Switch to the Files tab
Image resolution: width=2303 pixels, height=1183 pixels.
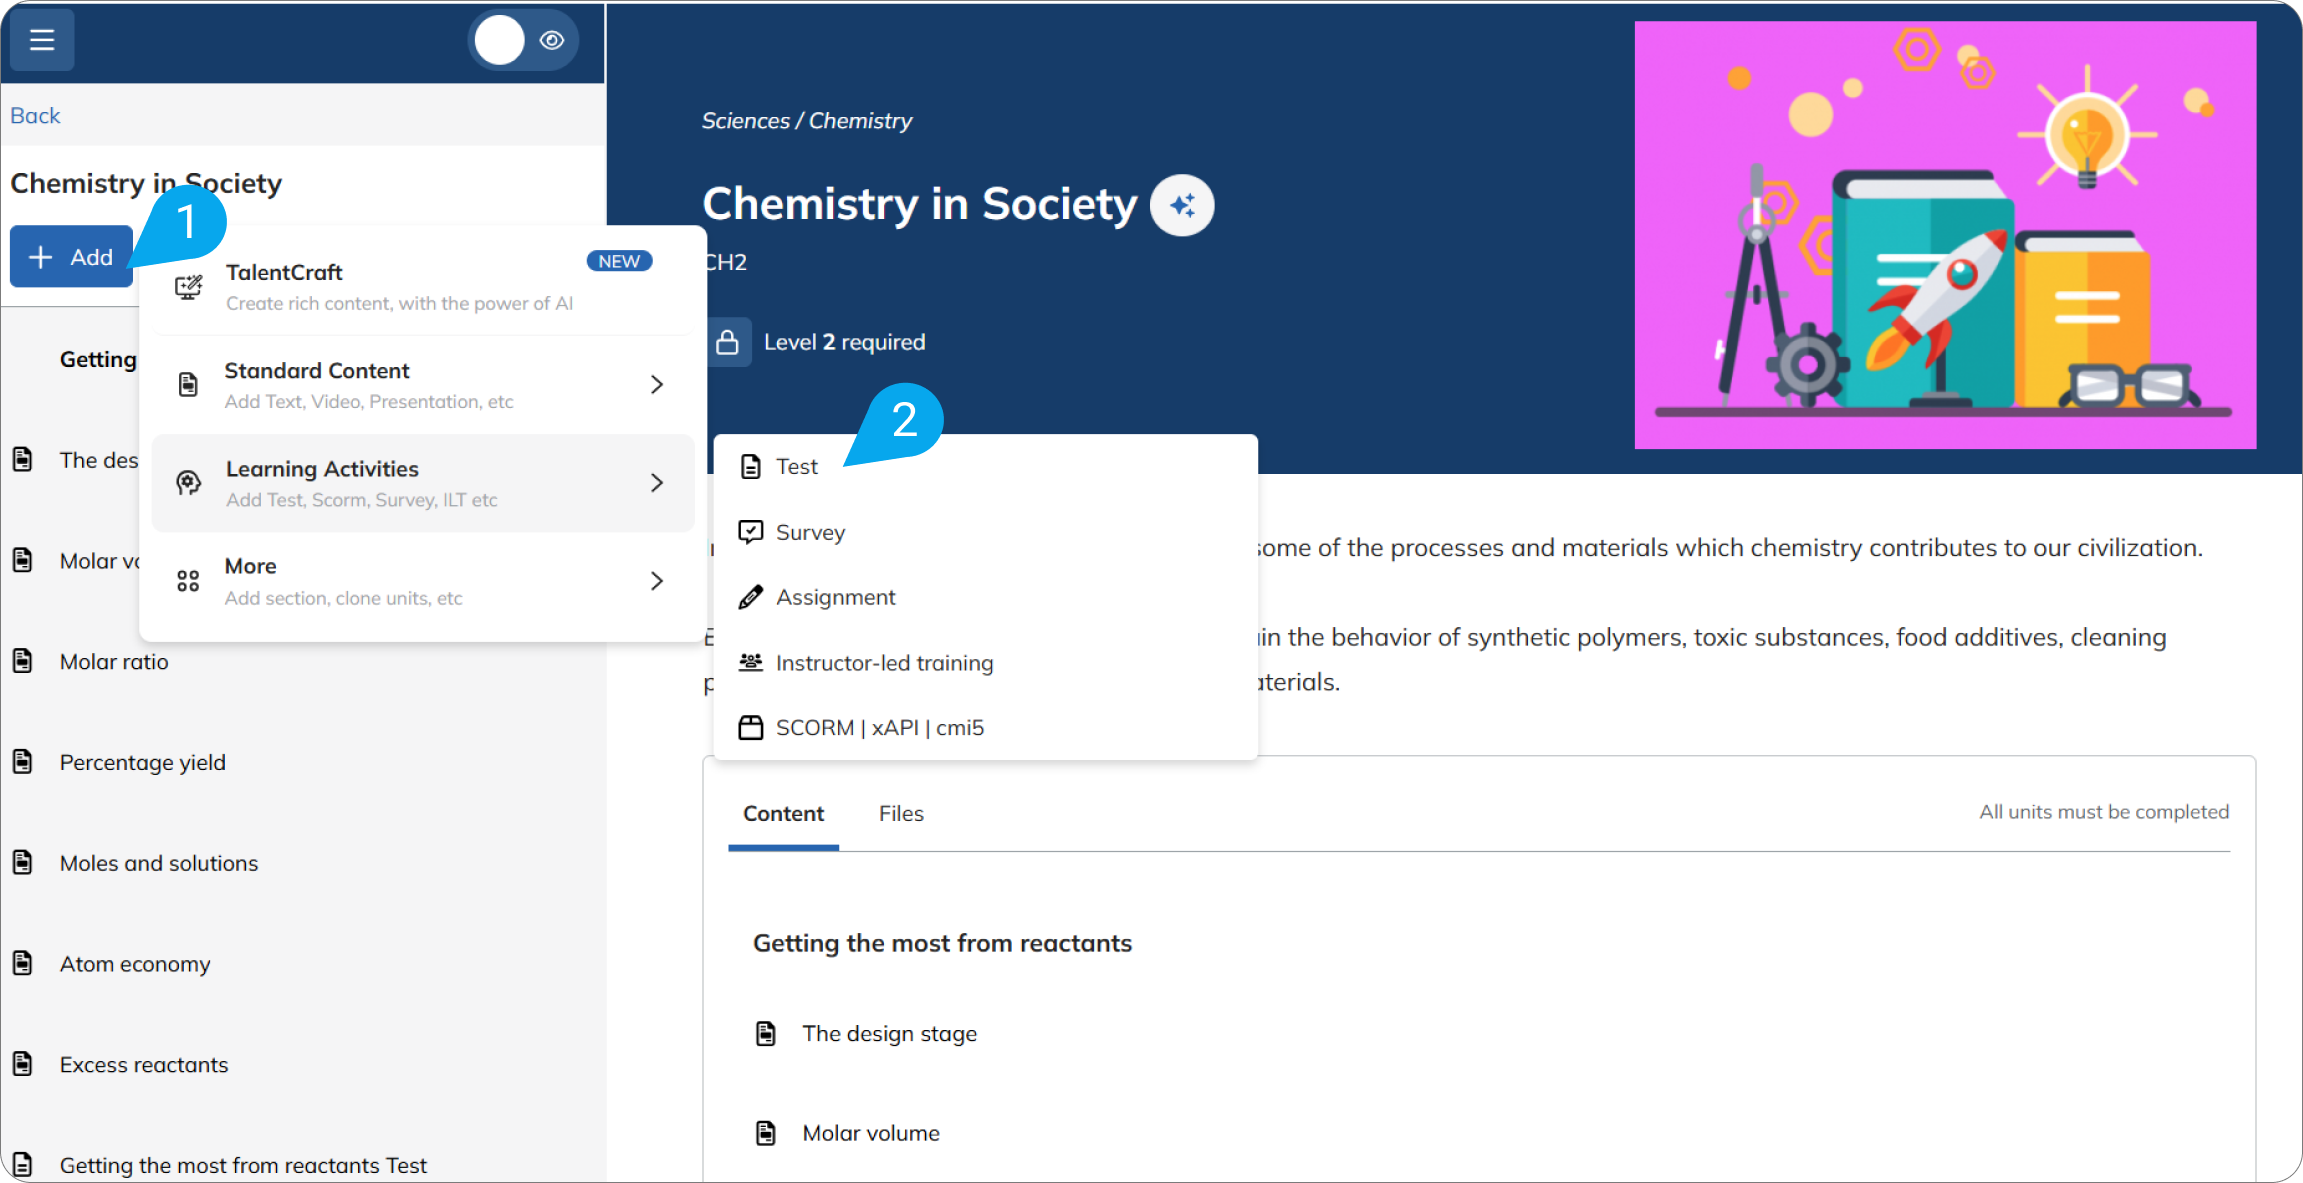[901, 814]
